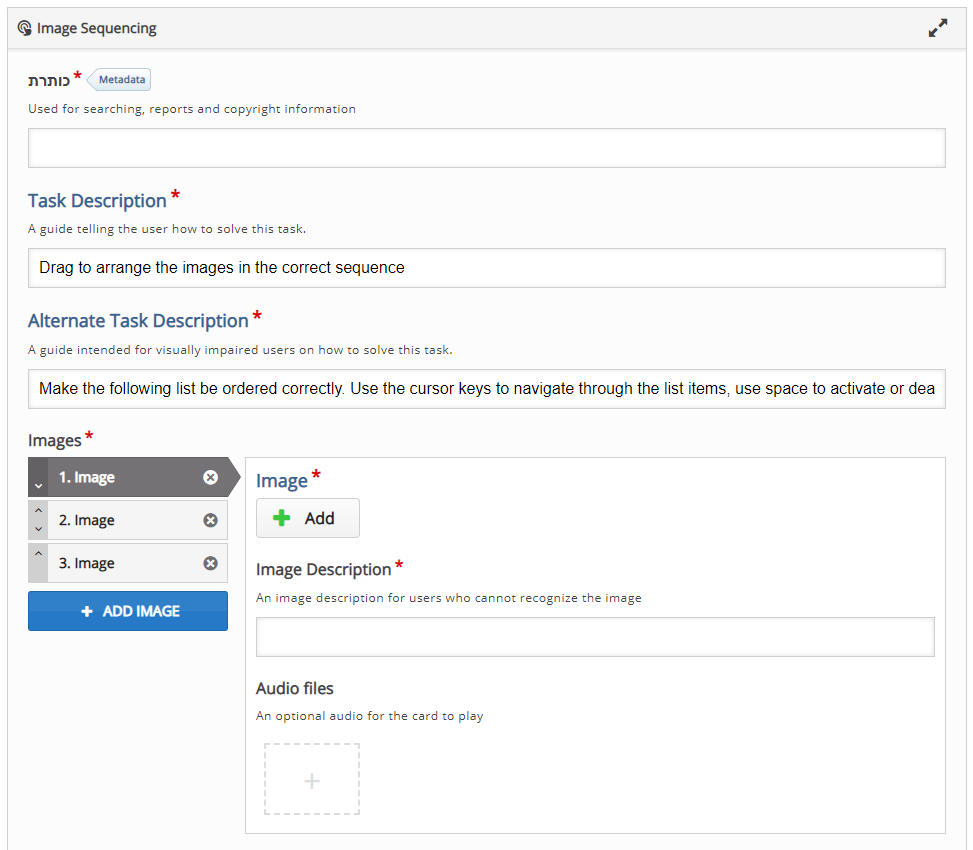Toggle fullscreen with the expand arrows icon
This screenshot has height=850, width=973.
click(937, 29)
